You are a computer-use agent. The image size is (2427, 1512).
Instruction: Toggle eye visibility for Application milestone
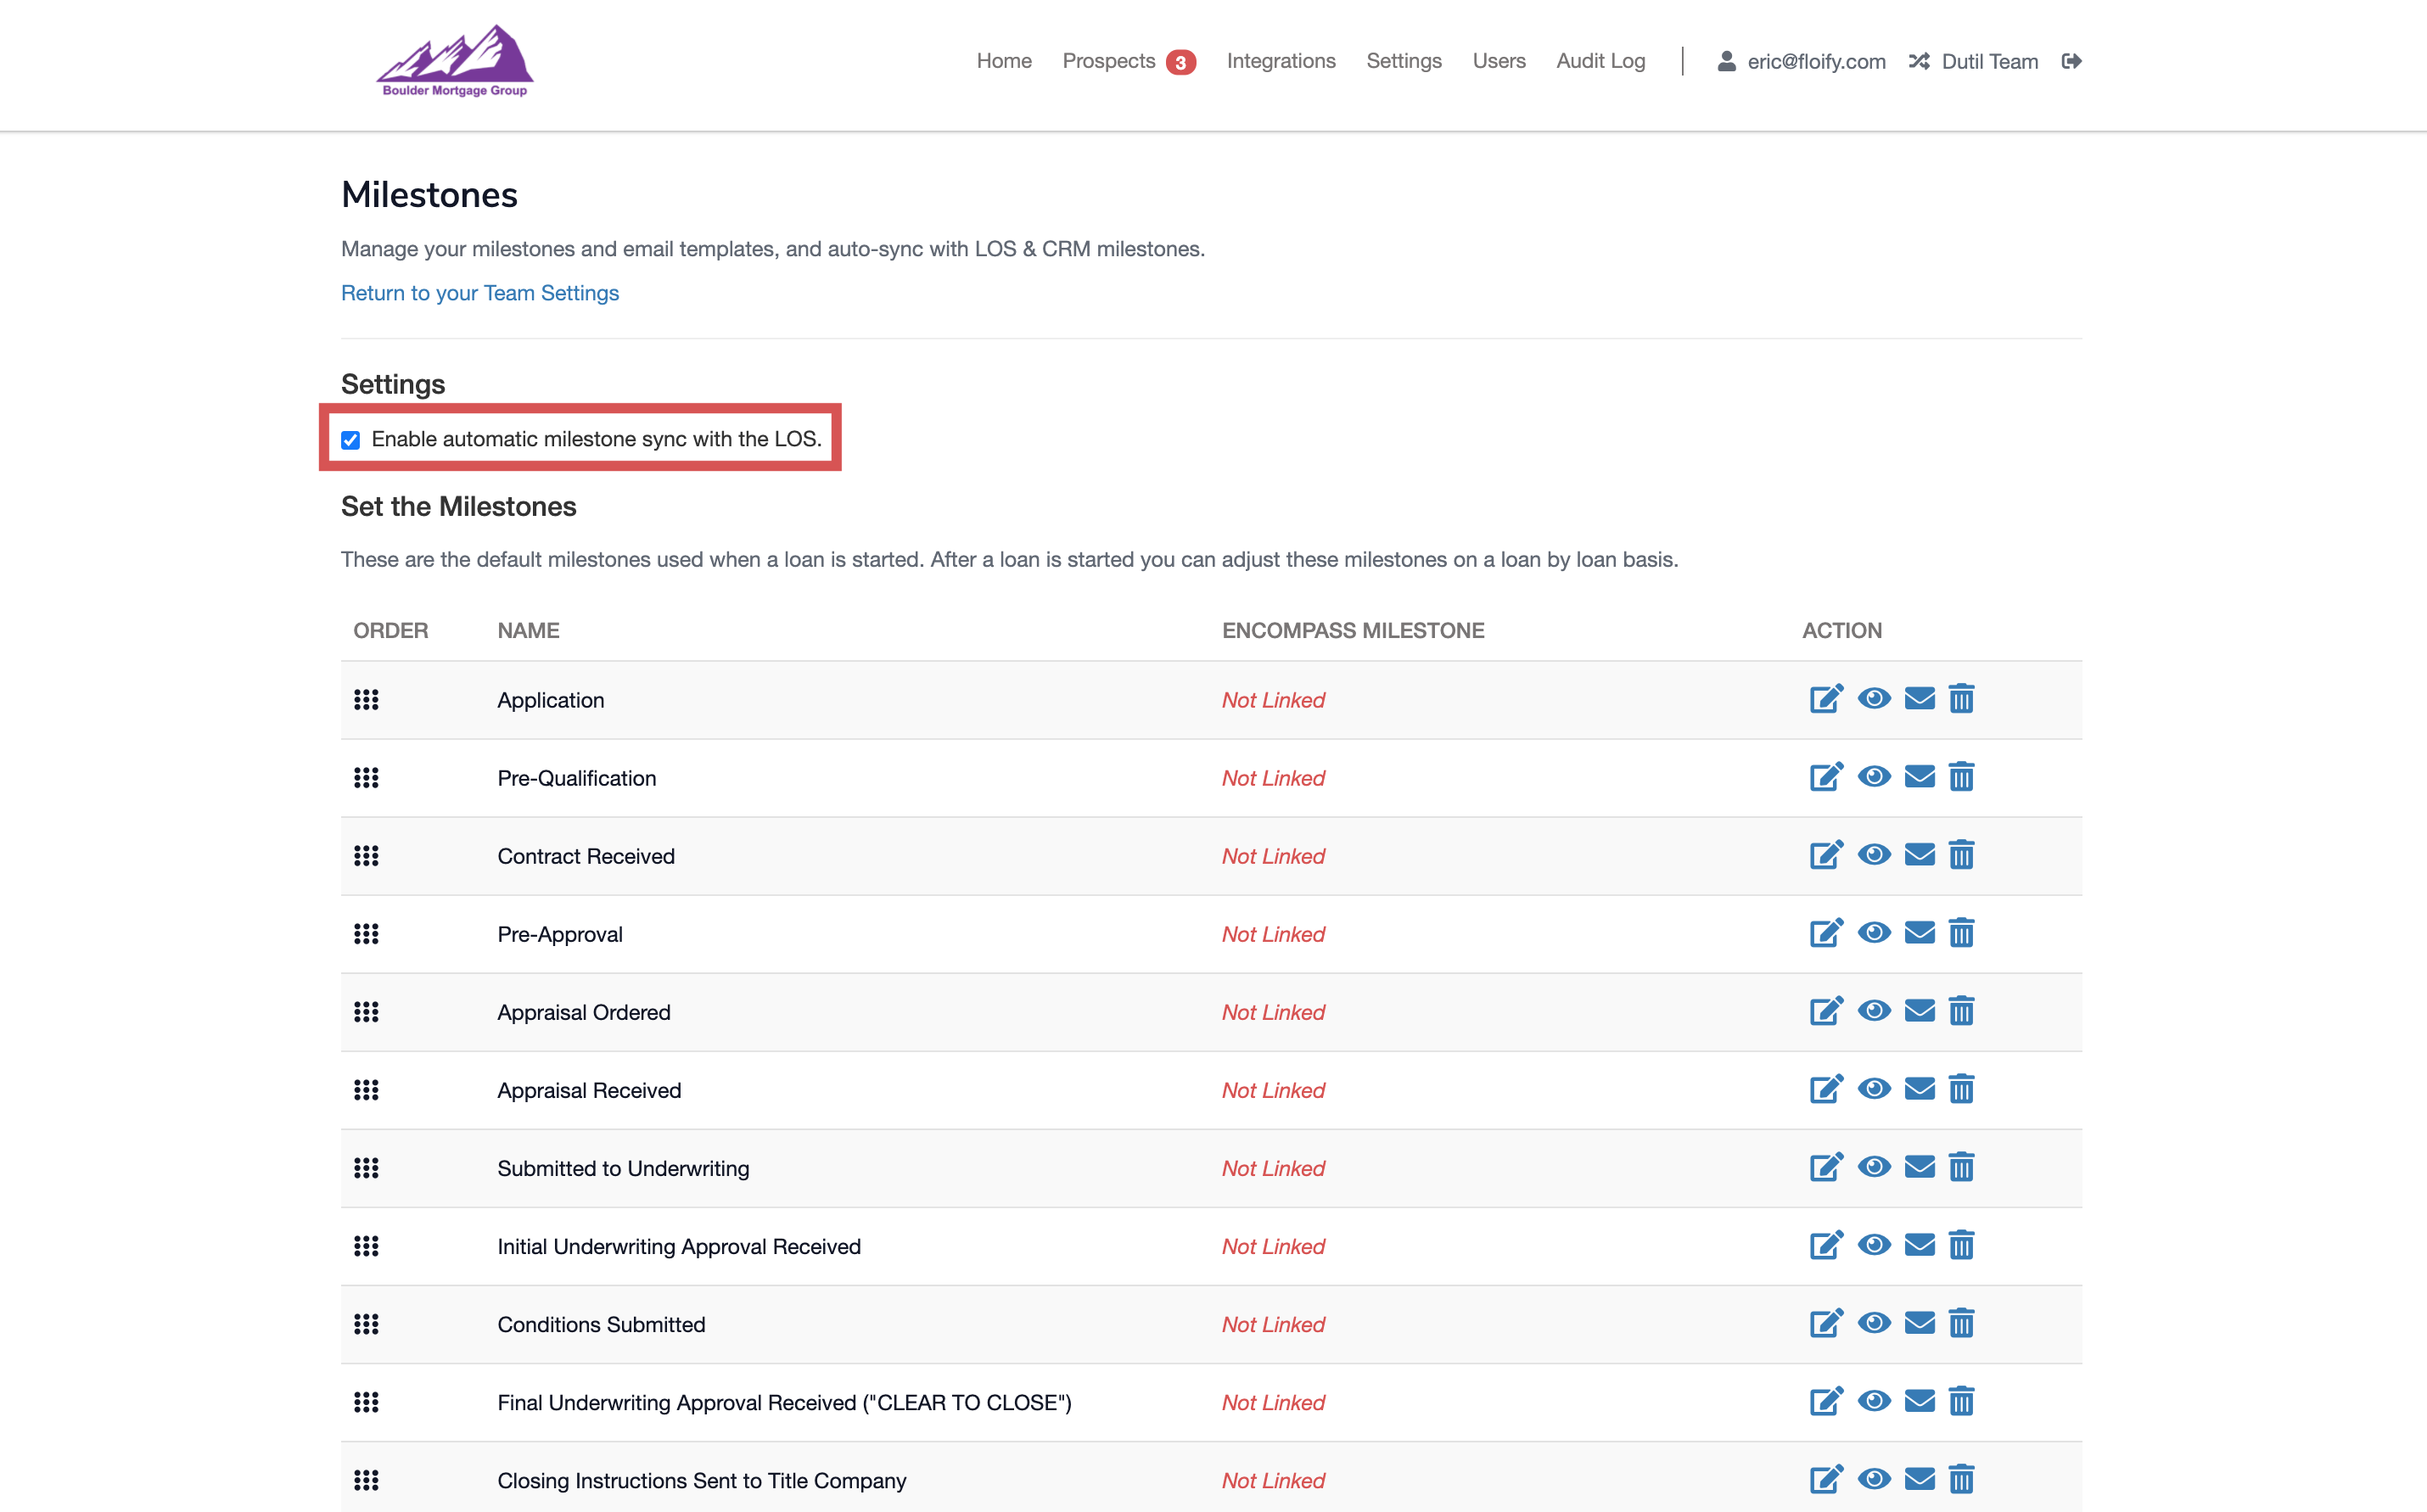click(1874, 699)
